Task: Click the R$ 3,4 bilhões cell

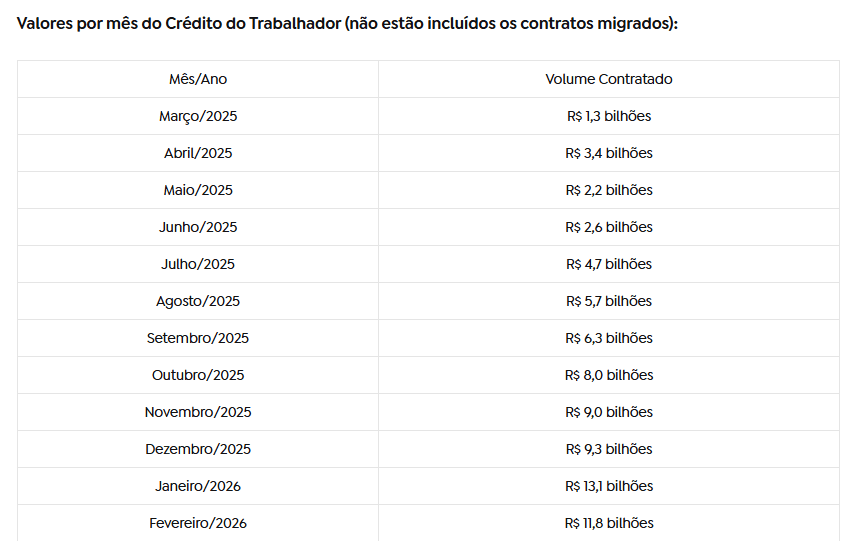Action: tap(609, 153)
